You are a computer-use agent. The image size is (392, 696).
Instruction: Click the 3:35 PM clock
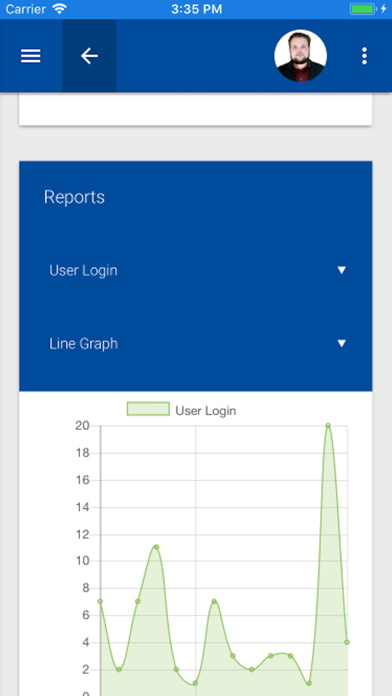pyautogui.click(x=196, y=9)
